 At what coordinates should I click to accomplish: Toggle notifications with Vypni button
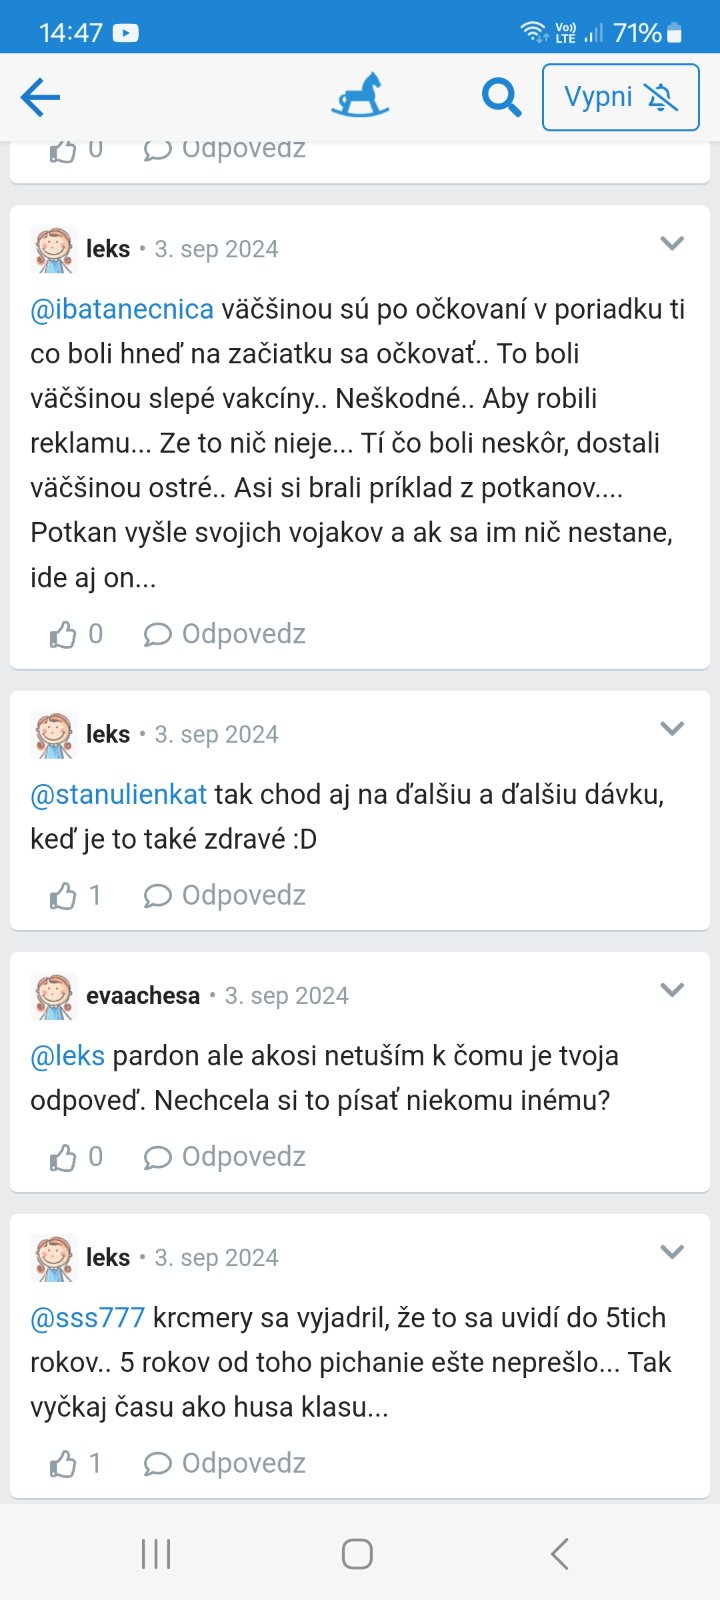(x=620, y=97)
